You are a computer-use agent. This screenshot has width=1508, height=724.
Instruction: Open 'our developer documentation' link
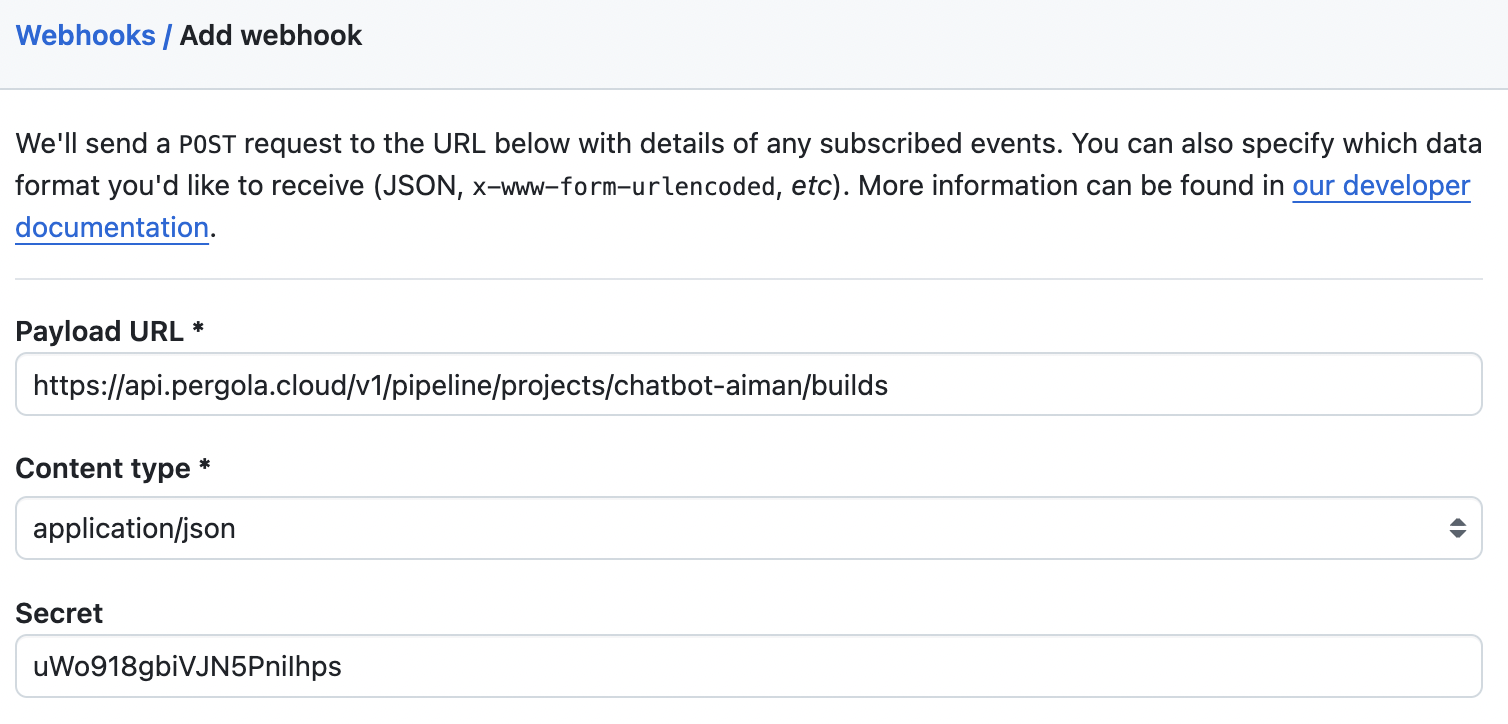click(1380, 186)
